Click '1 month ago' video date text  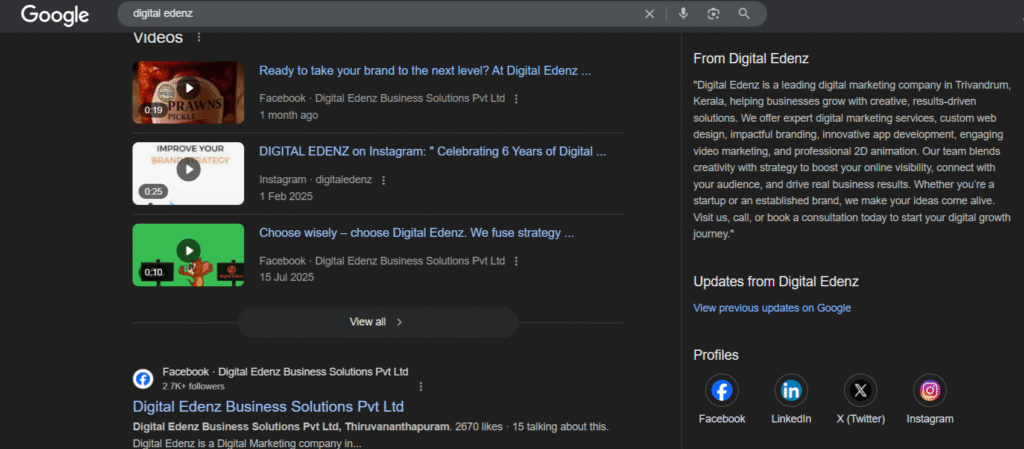[x=289, y=115]
